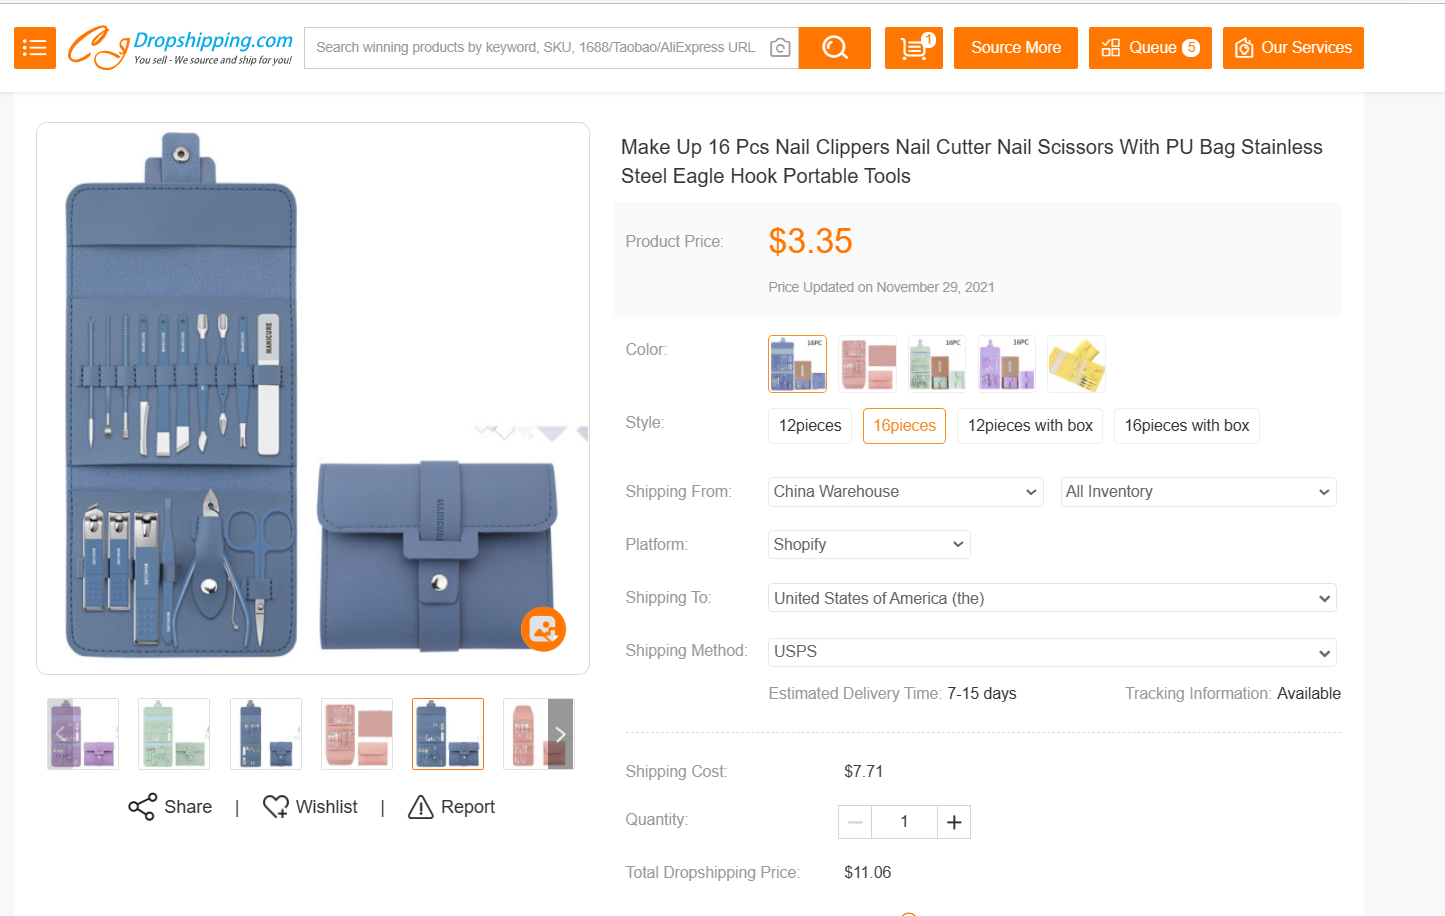Click the Source More button
Screen dimensions: 1445x916
coord(1016,48)
